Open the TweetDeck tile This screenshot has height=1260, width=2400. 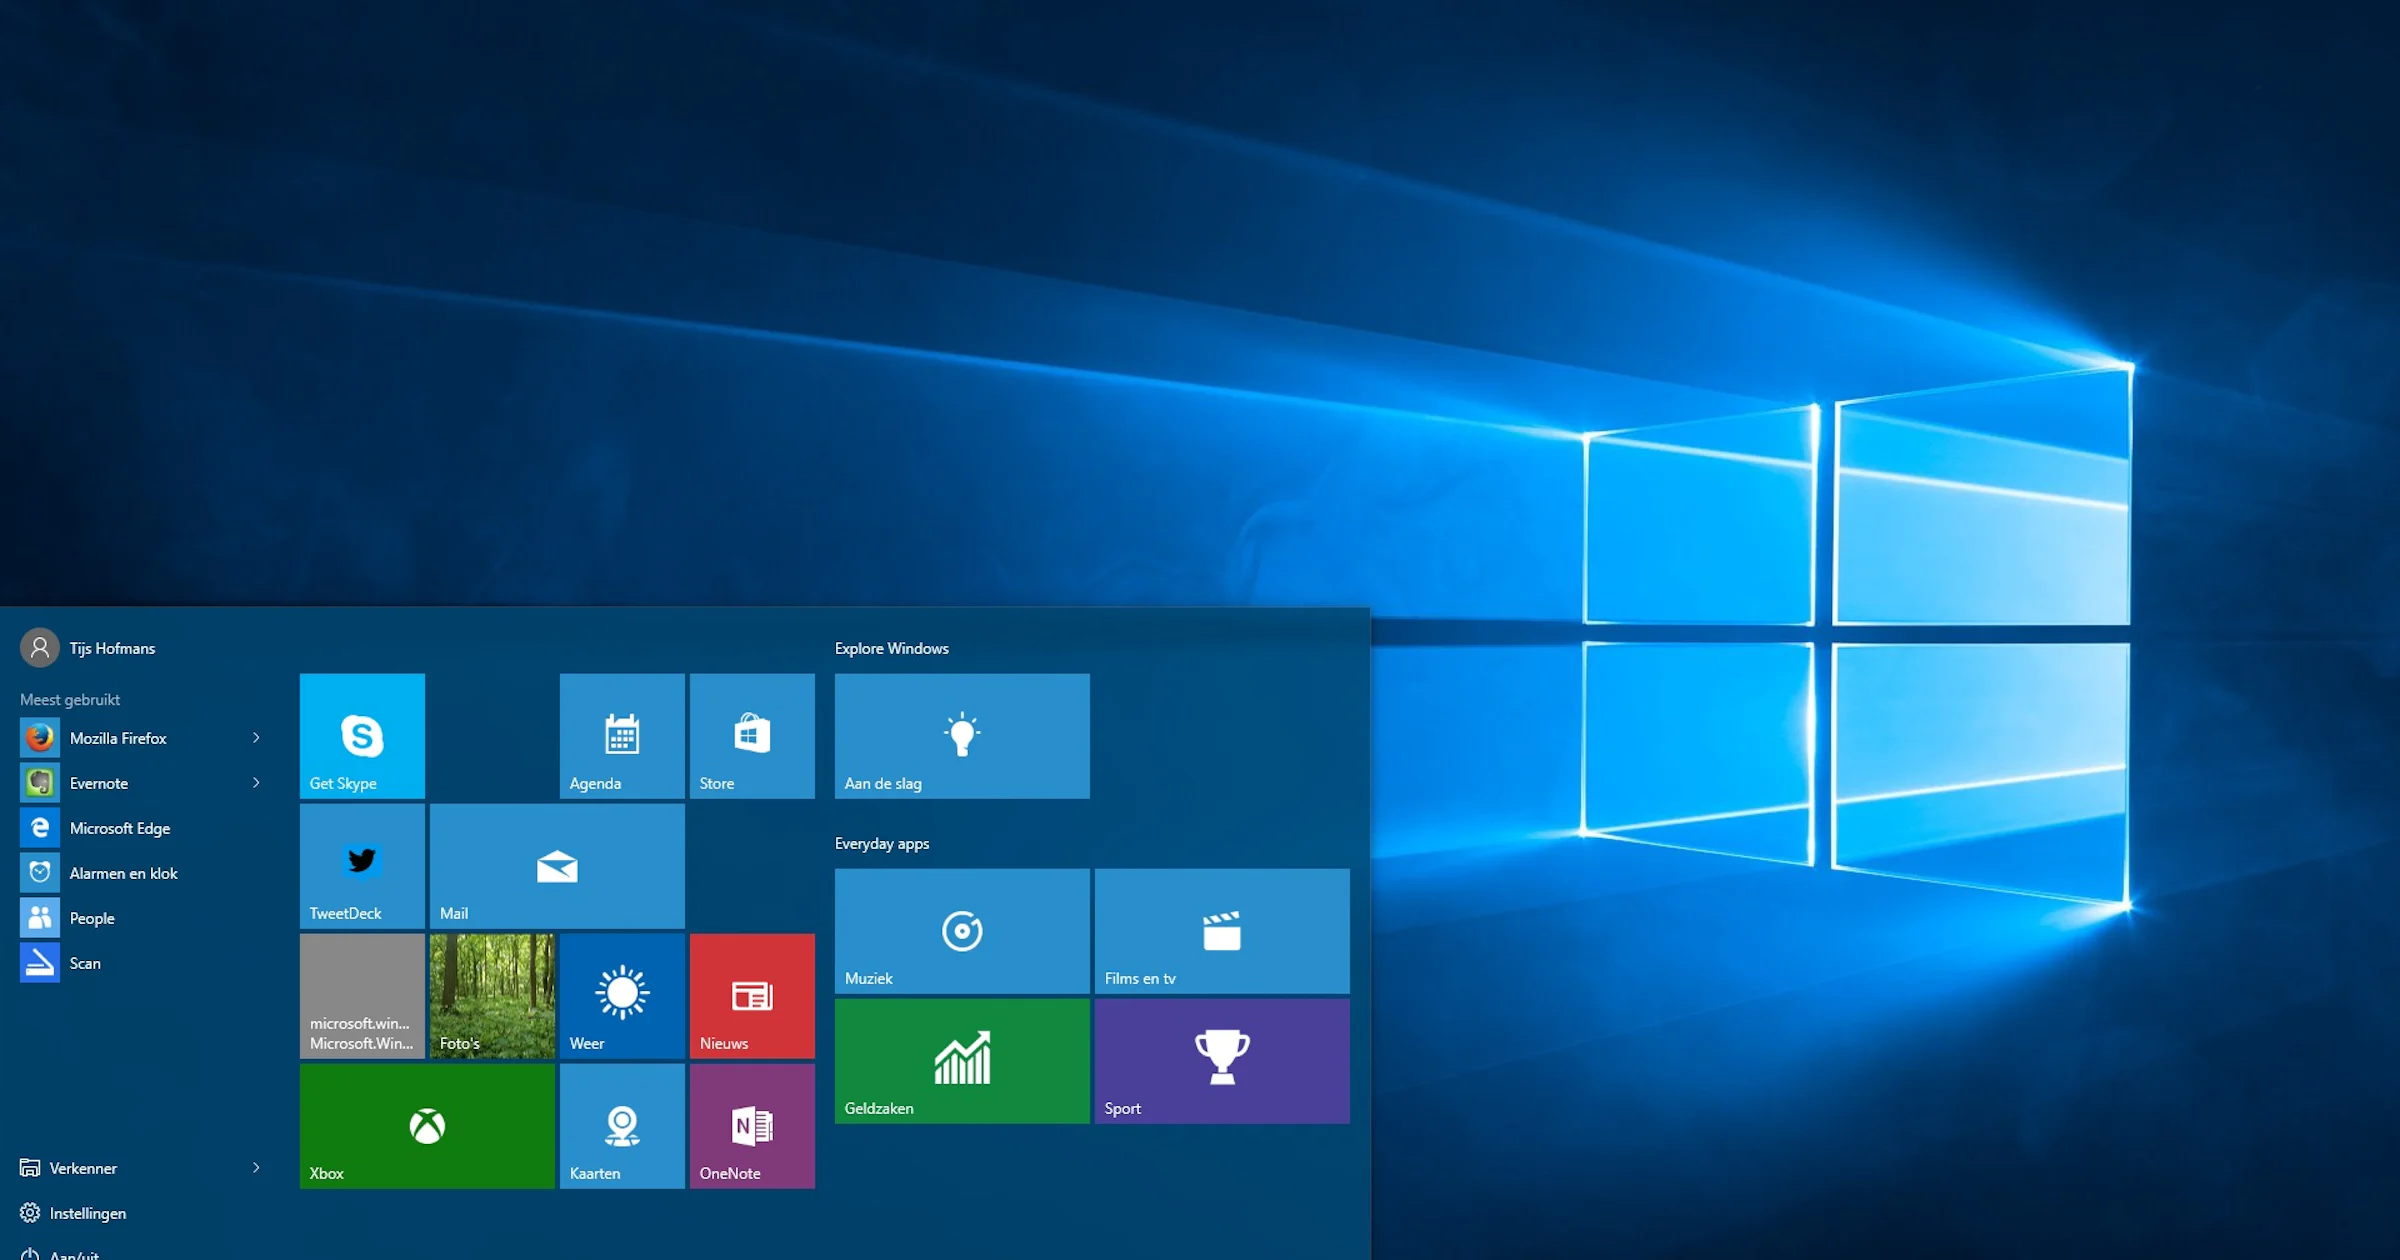point(362,865)
